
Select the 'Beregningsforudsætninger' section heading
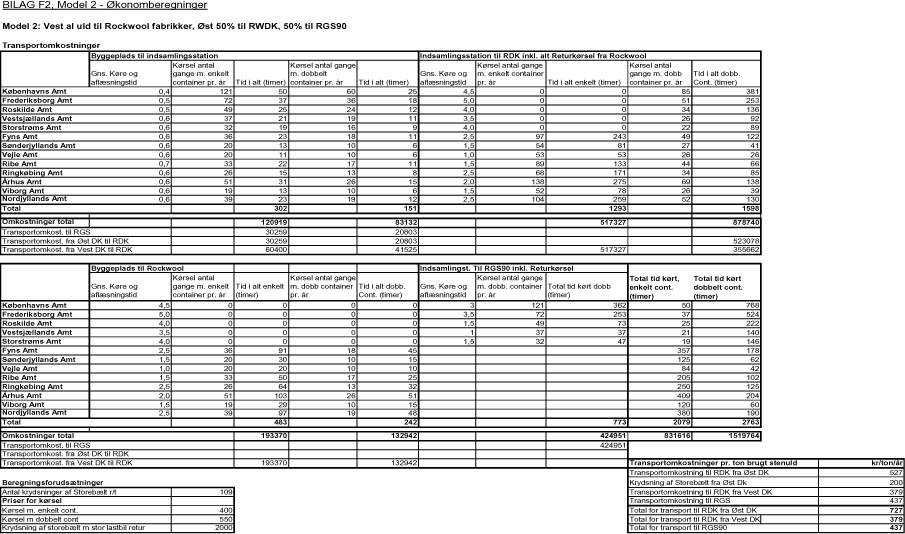51,480
